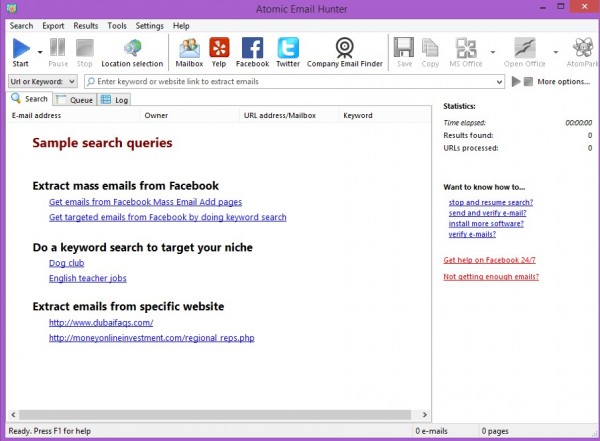Click the Copy toolbar icon
This screenshot has width=600, height=441.
pyautogui.click(x=430, y=48)
